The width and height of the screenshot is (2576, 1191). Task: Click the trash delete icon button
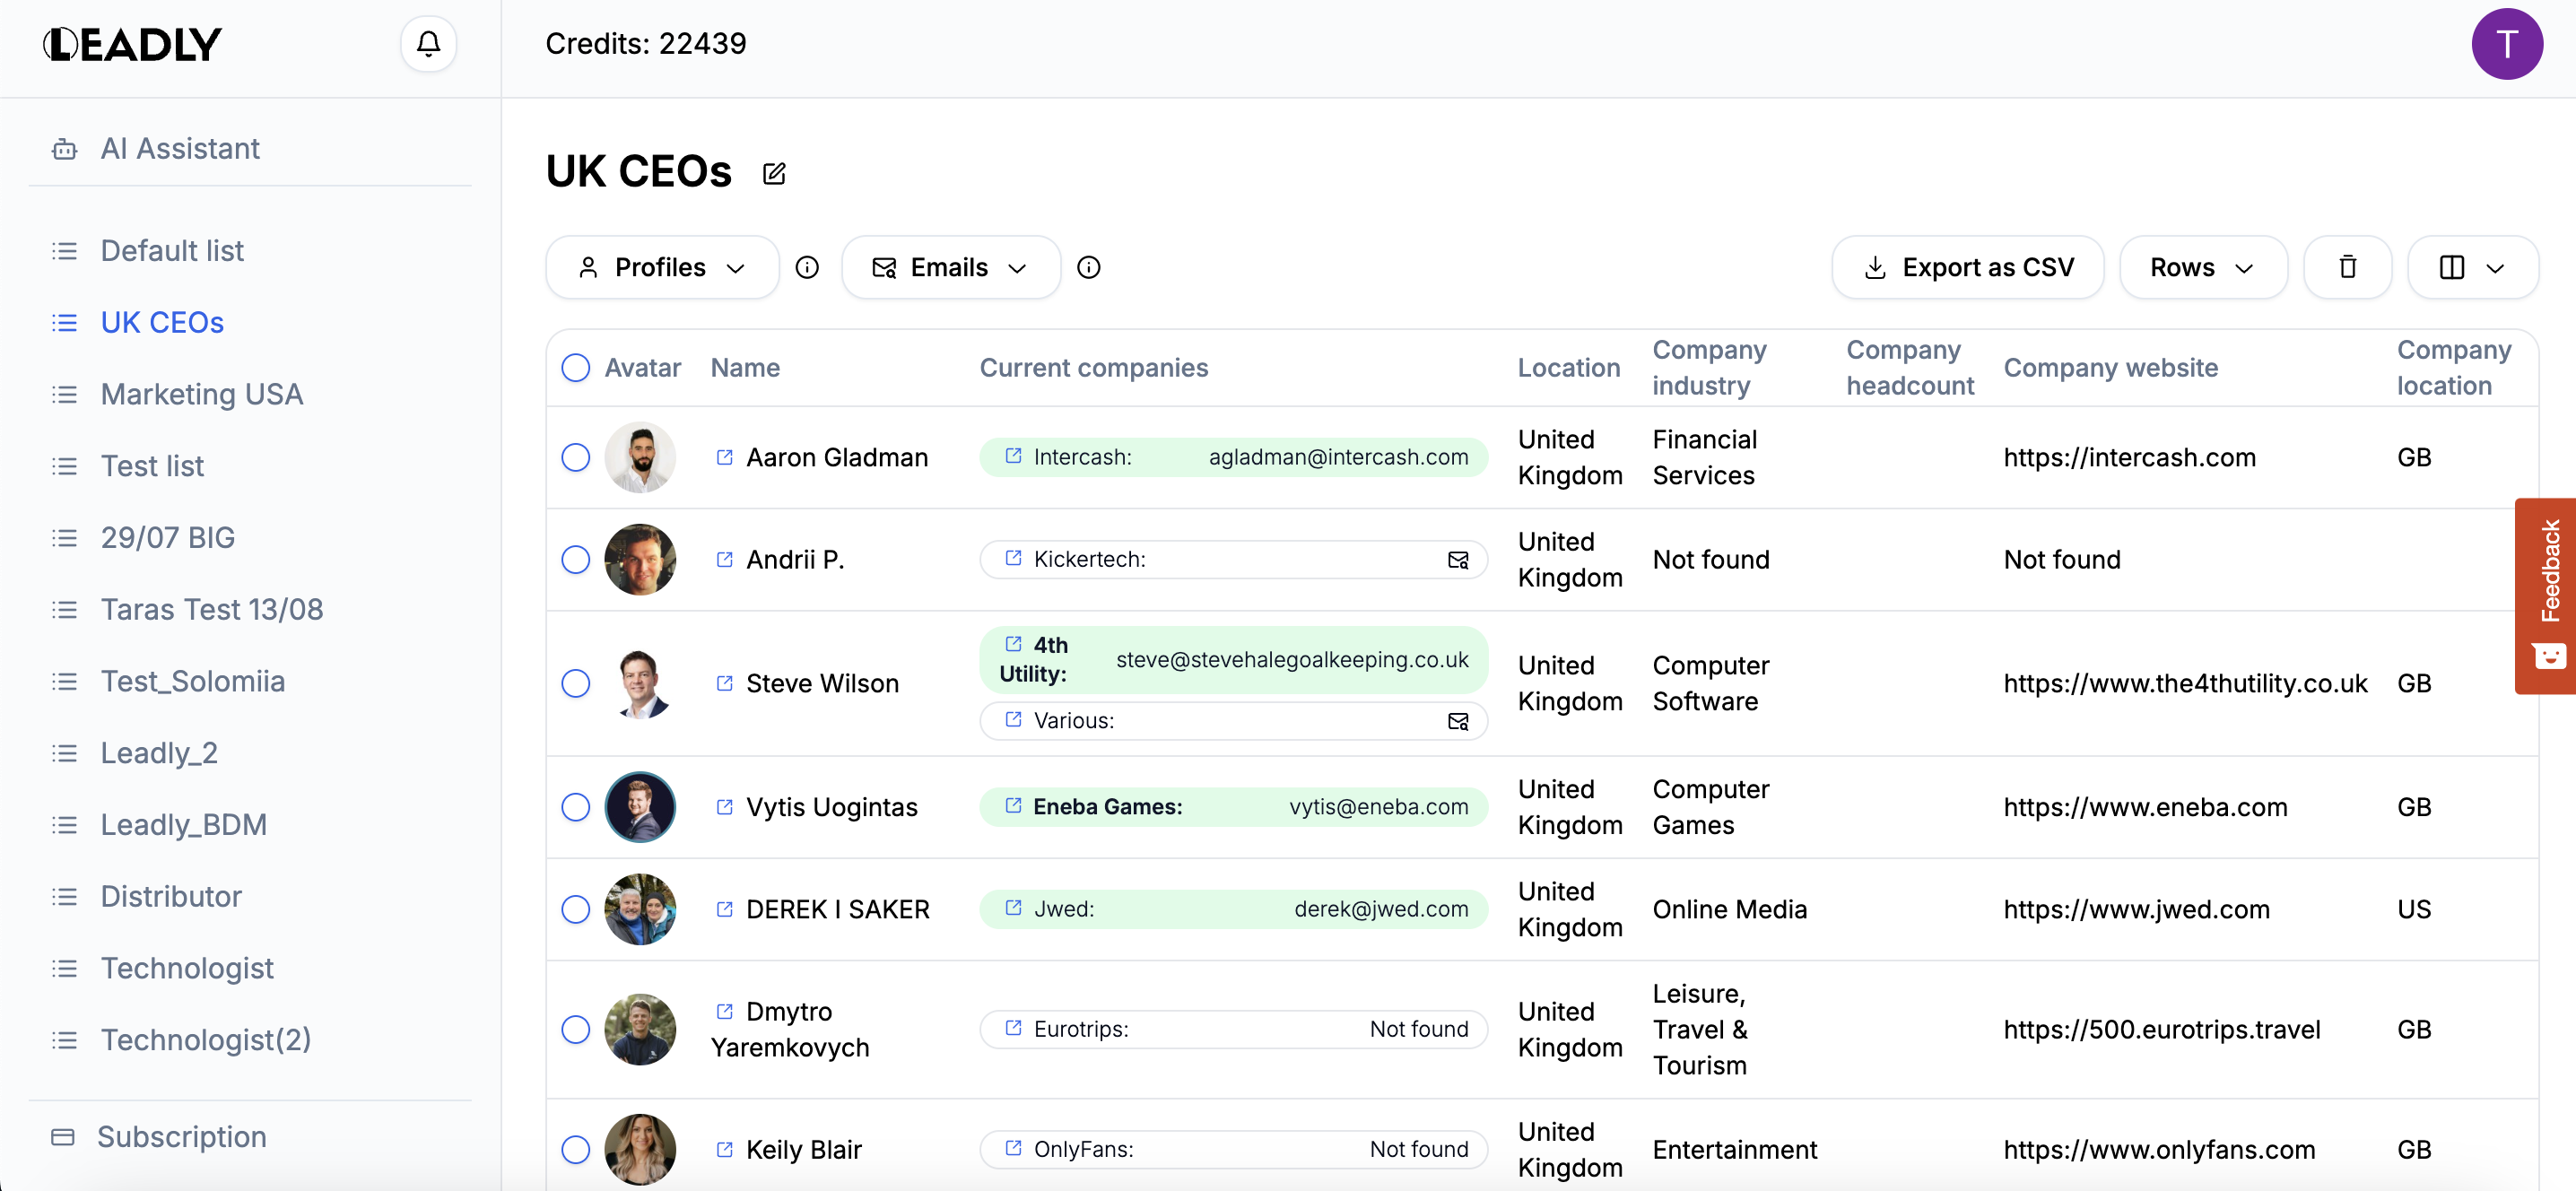point(2347,267)
